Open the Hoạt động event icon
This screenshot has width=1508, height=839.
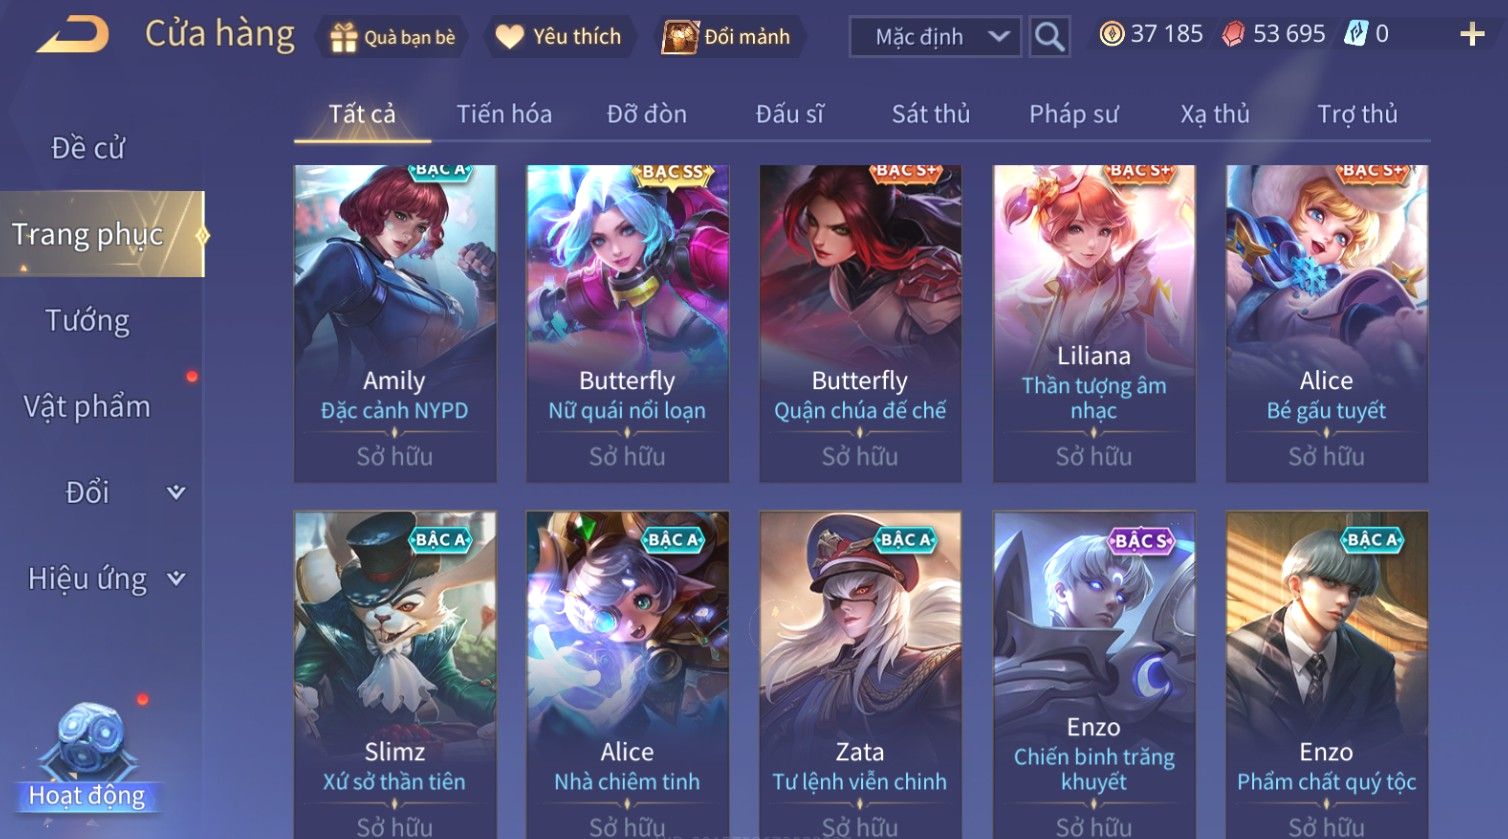88,757
